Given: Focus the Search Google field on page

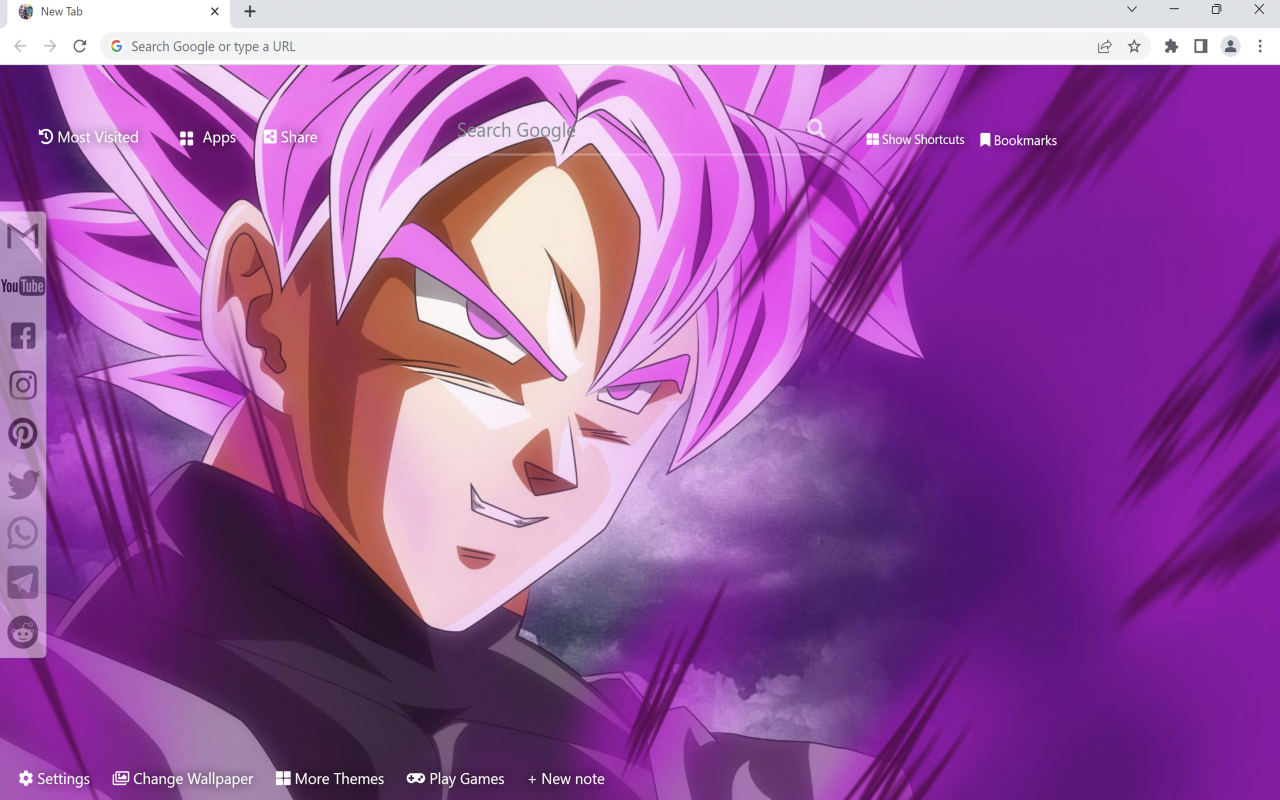Looking at the screenshot, I should click(627, 130).
